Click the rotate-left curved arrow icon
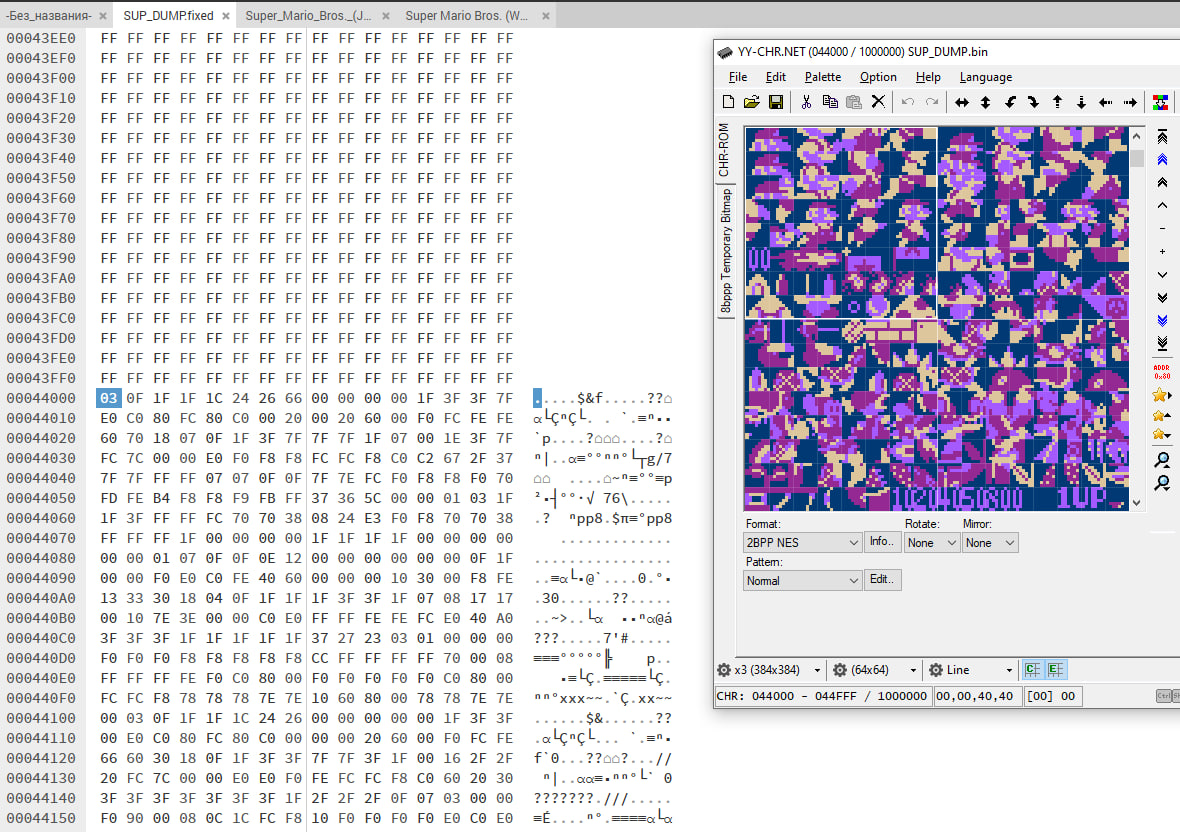 click(1010, 102)
